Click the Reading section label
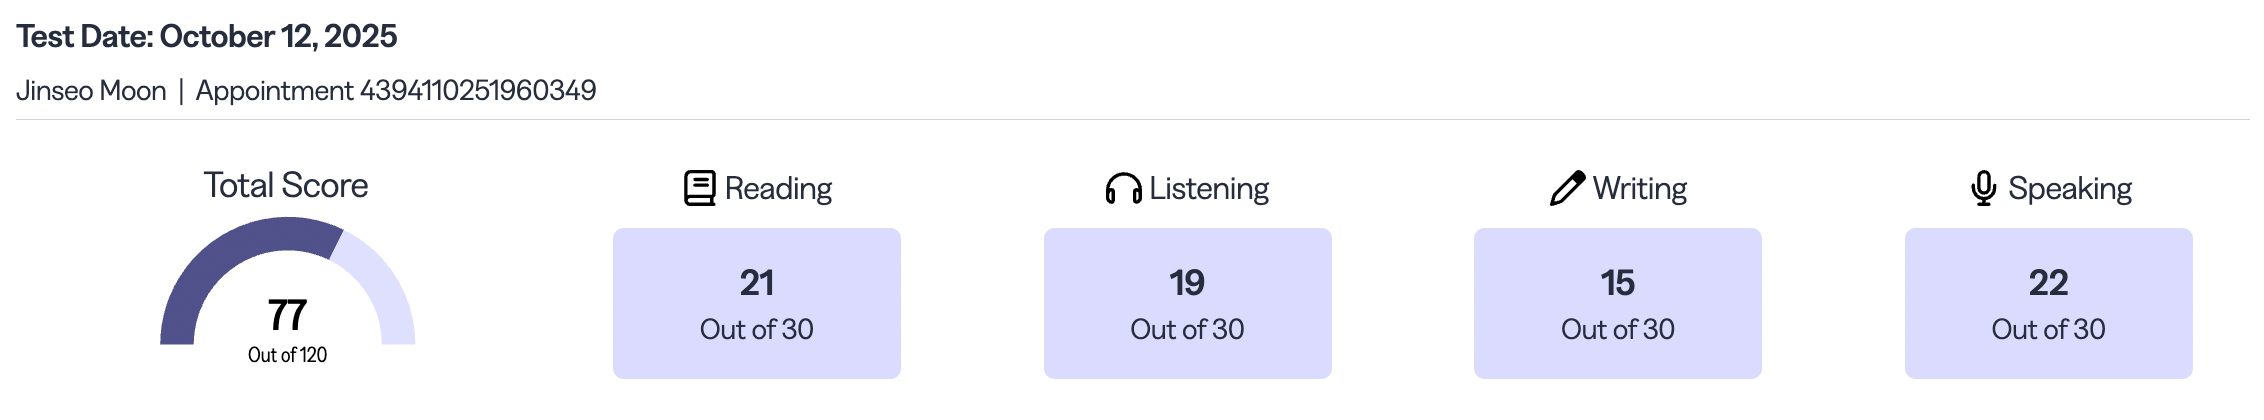 pos(778,189)
